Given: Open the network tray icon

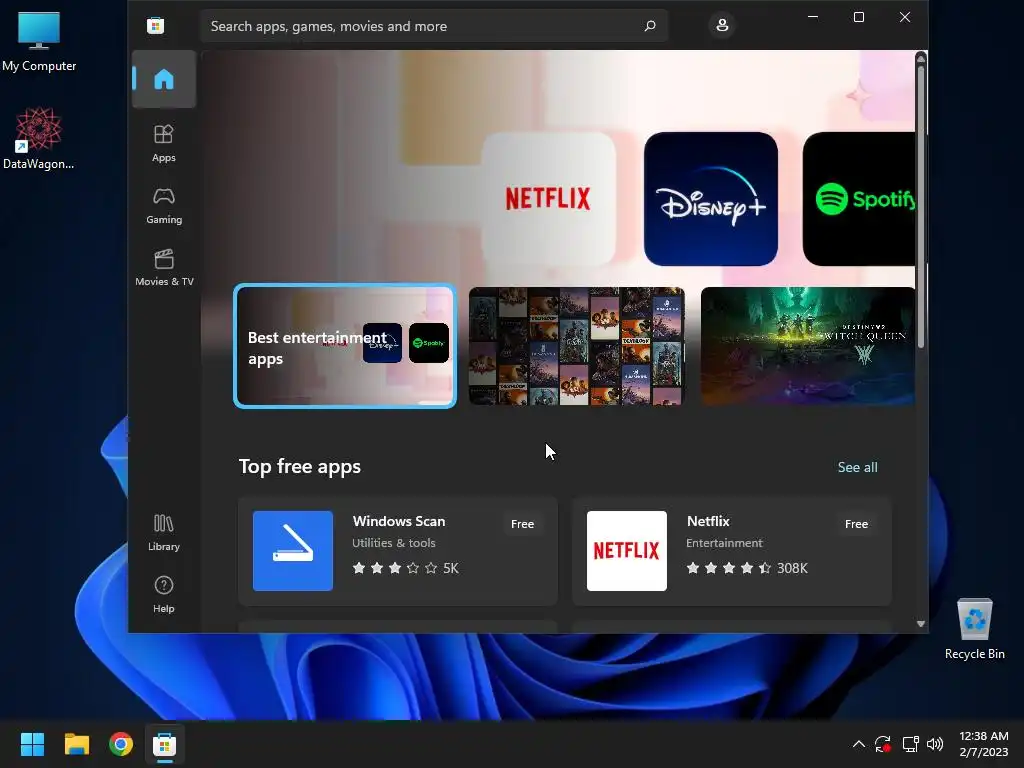Looking at the screenshot, I should point(910,744).
